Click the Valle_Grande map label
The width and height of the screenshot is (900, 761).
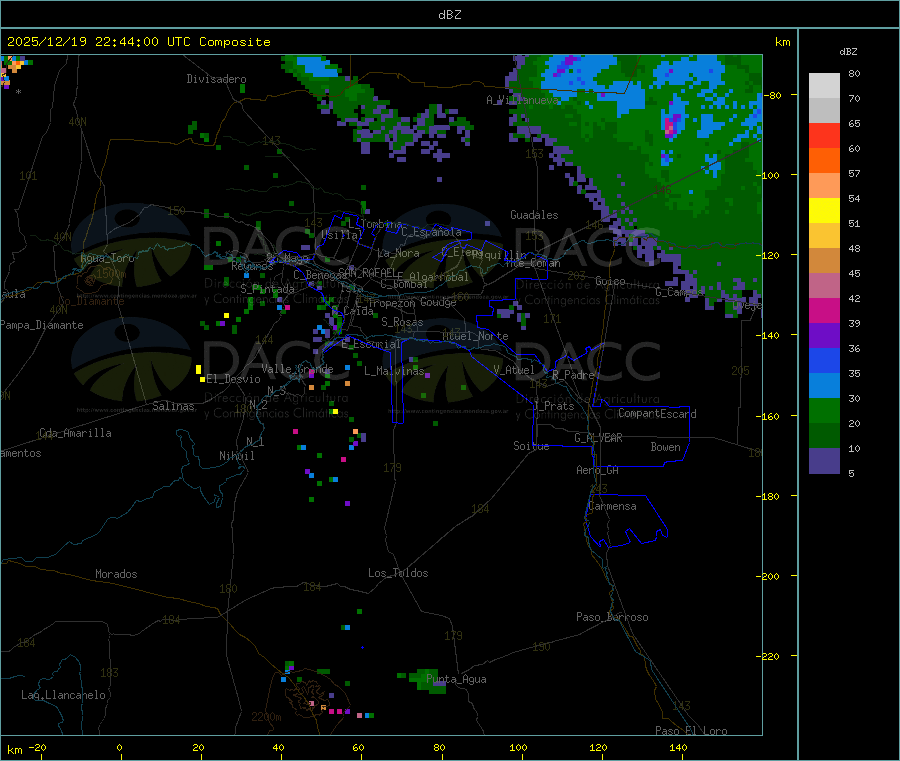[x=297, y=369]
